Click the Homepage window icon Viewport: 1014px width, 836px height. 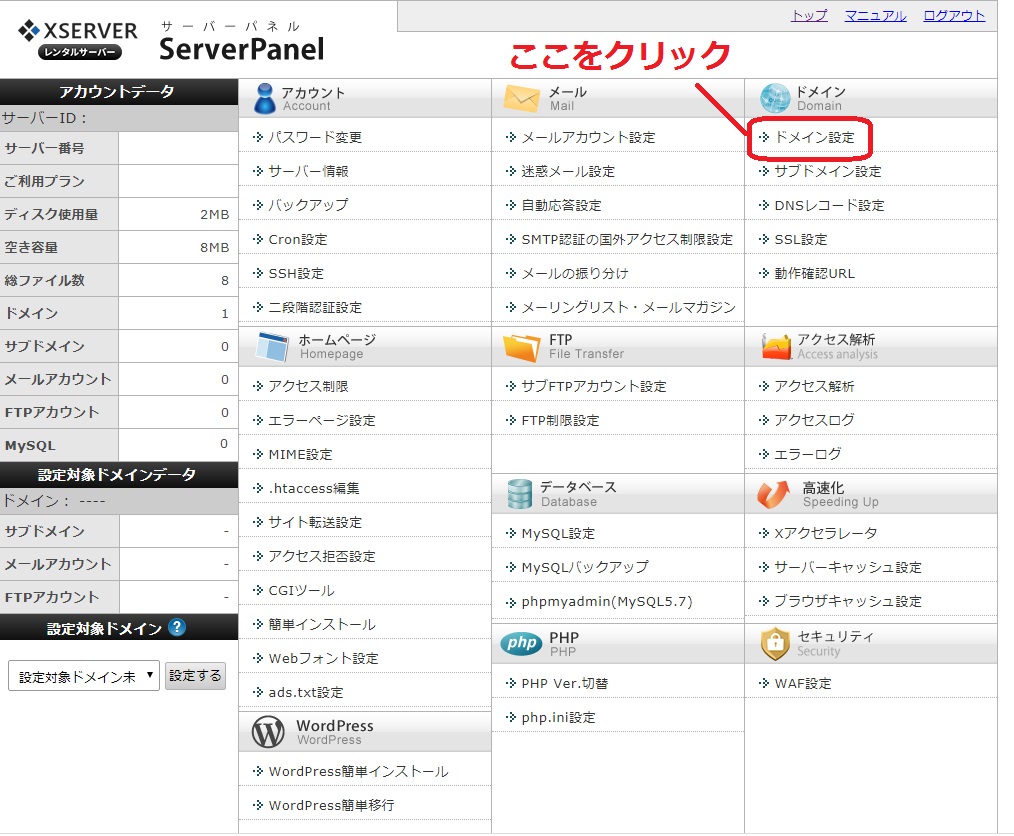click(272, 347)
